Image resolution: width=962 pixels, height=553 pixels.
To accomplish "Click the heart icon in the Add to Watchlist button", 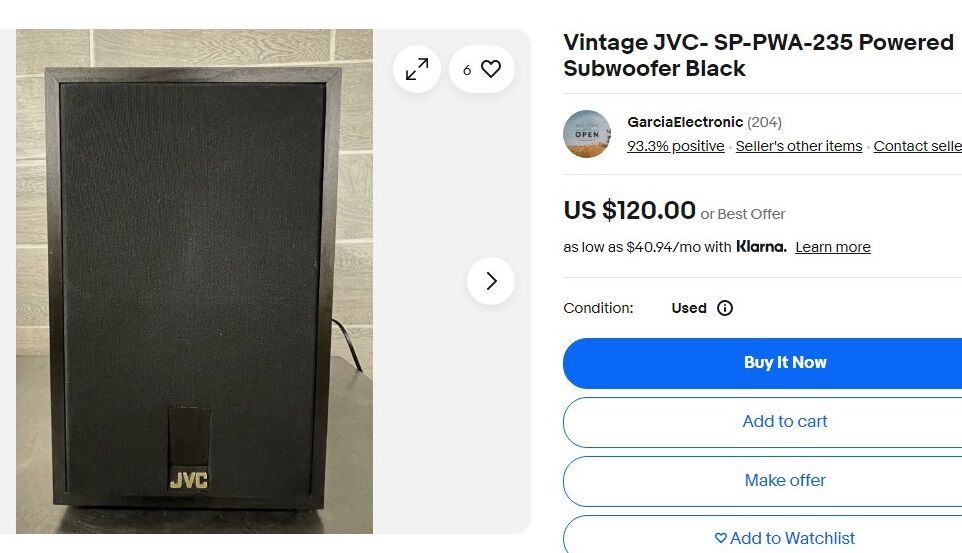I will pyautogui.click(x=721, y=538).
